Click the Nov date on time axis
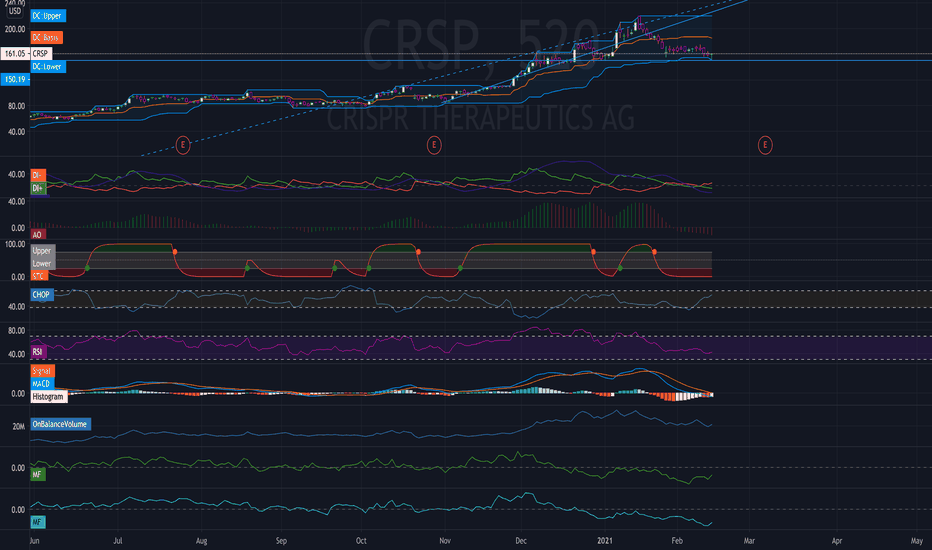 (445, 540)
